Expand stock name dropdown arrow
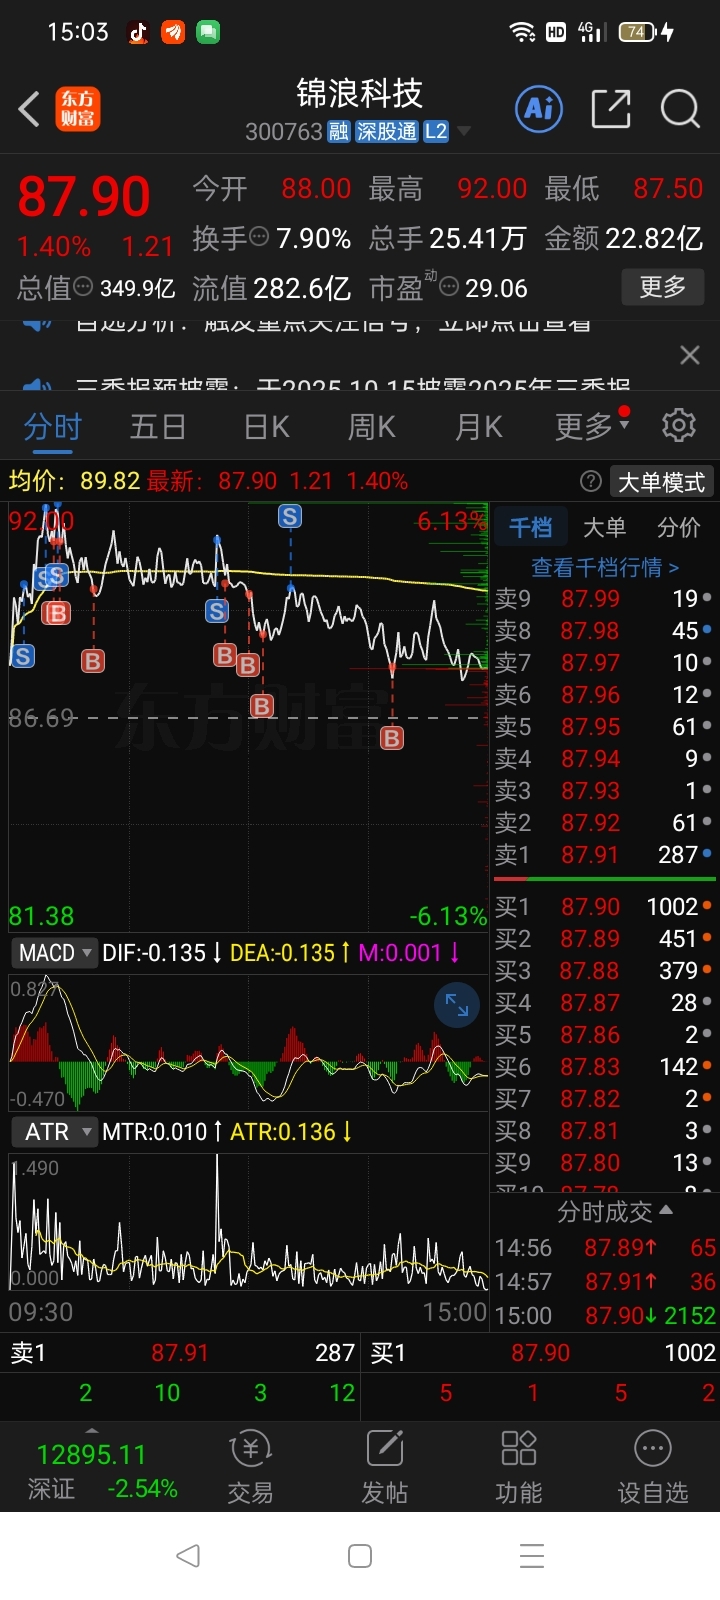Screen dimensions: 720x1600 [x=463, y=132]
